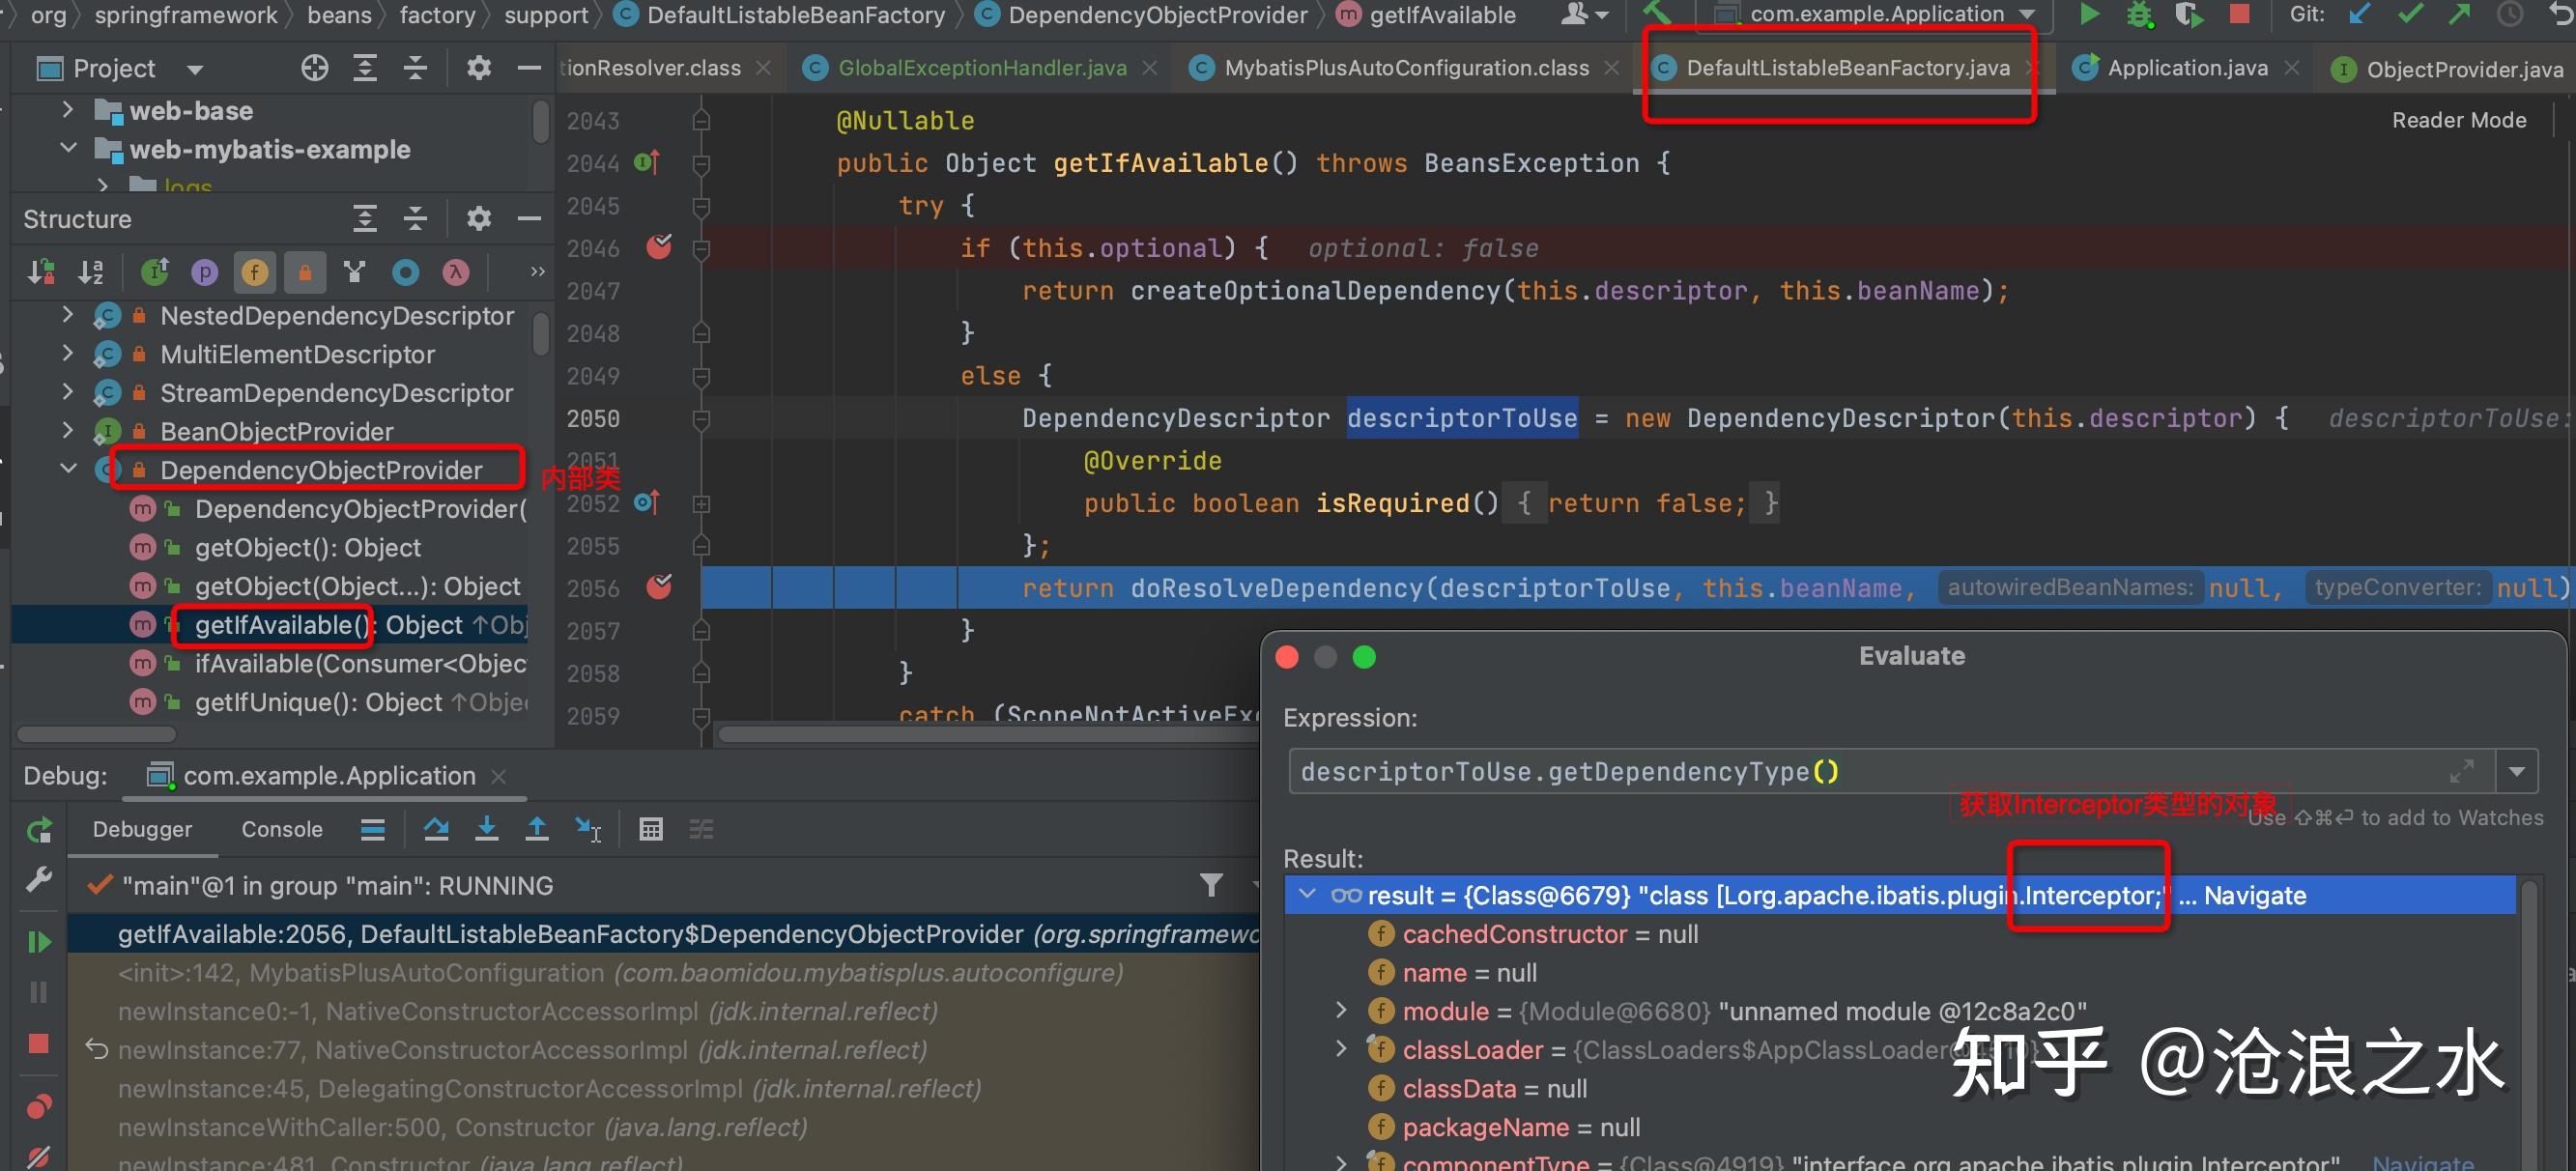This screenshot has width=2576, height=1171.
Task: Toggle Show Fields filter in Structure
Action: 255,272
